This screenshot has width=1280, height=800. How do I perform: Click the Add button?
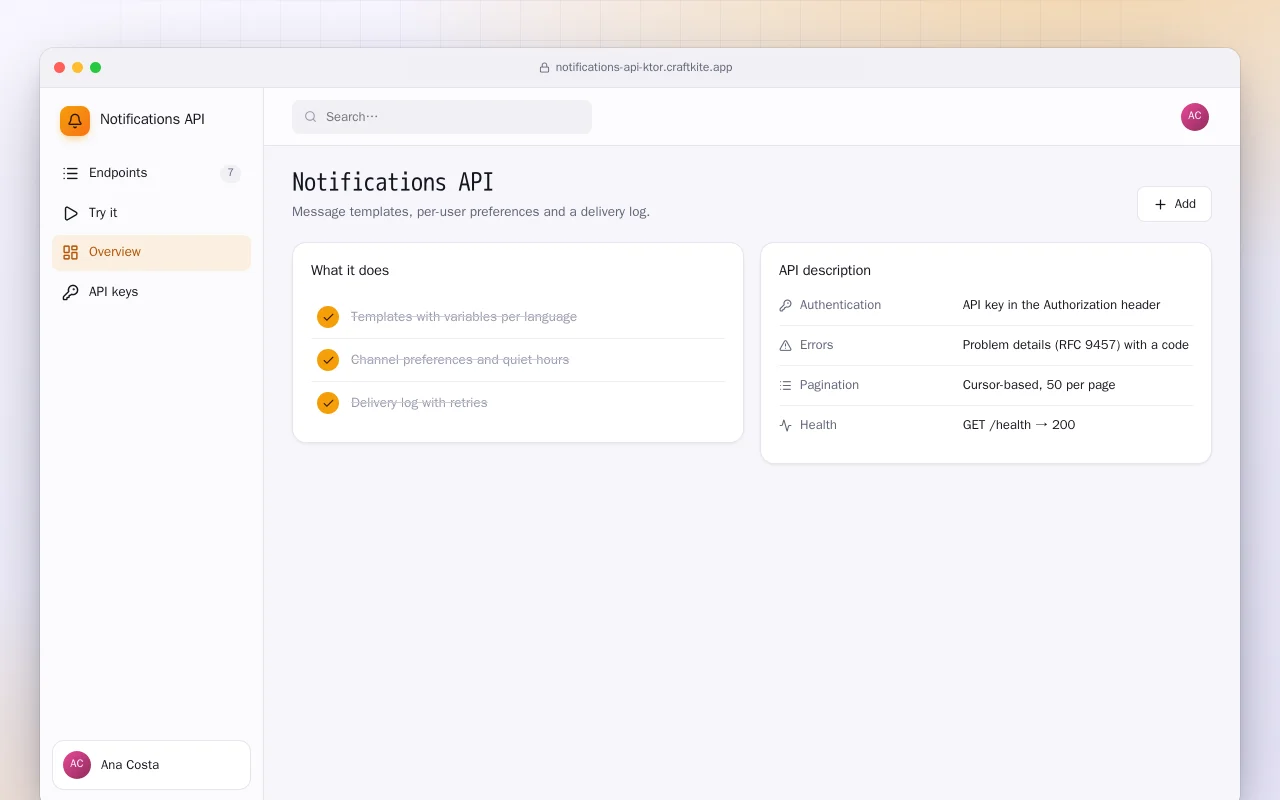(x=1174, y=204)
